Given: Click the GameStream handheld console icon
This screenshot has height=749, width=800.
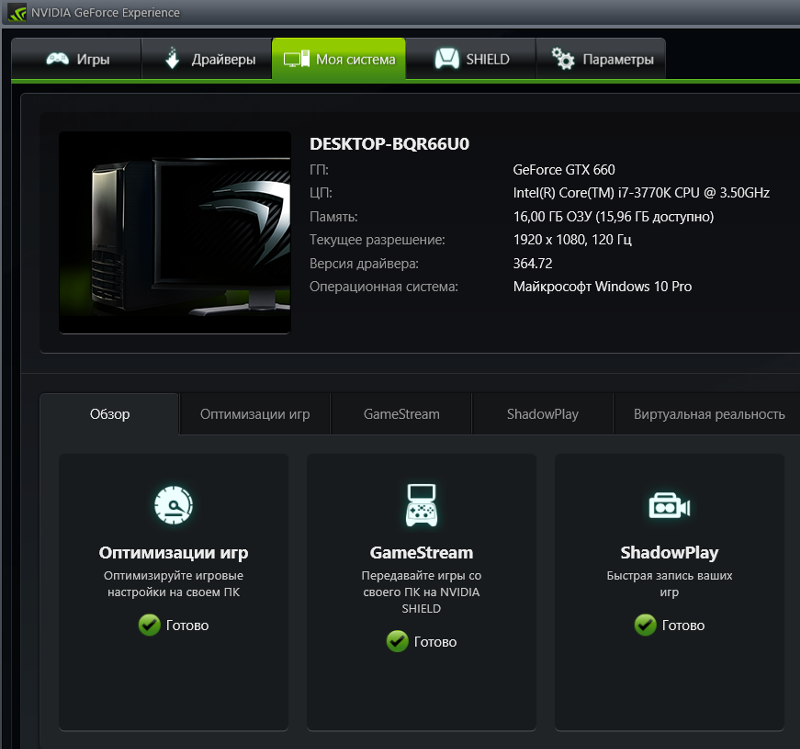Looking at the screenshot, I should pyautogui.click(x=421, y=505).
